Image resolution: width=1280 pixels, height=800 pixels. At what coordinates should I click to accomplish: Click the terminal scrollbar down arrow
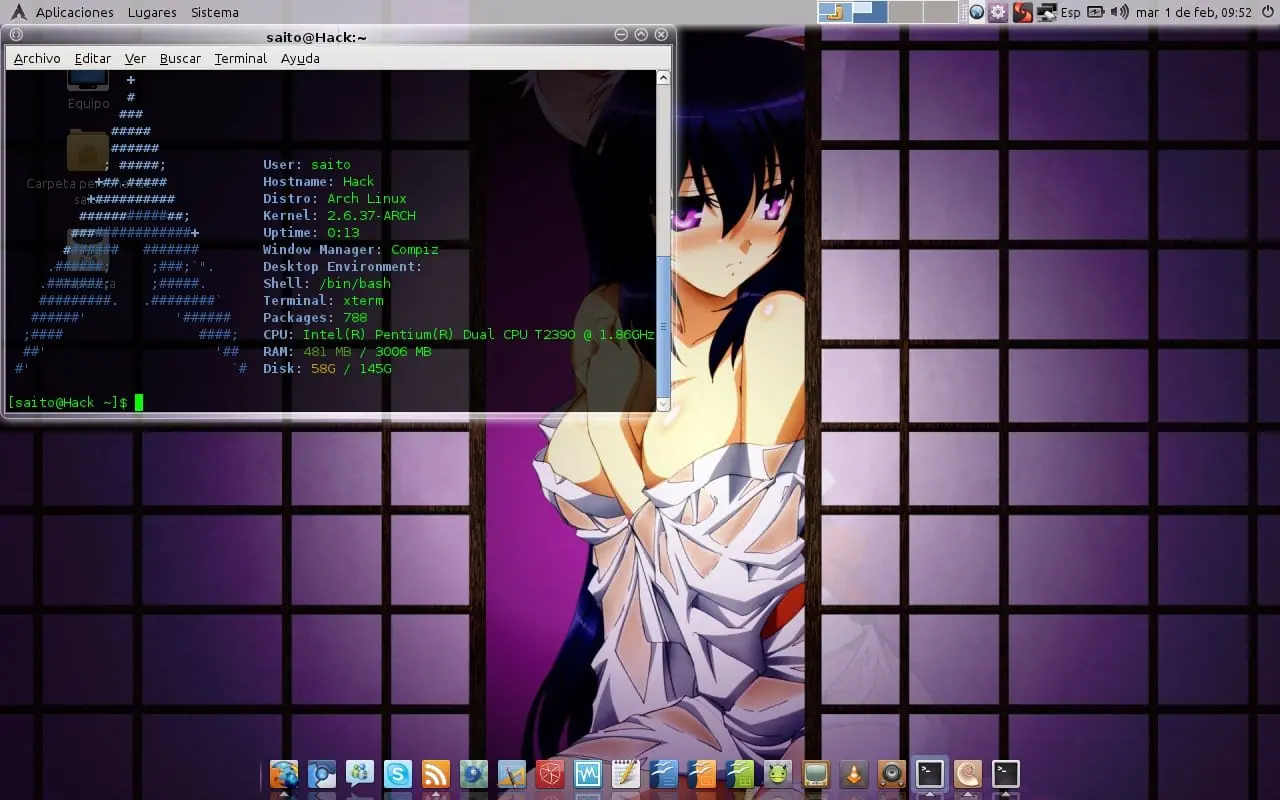[x=663, y=404]
